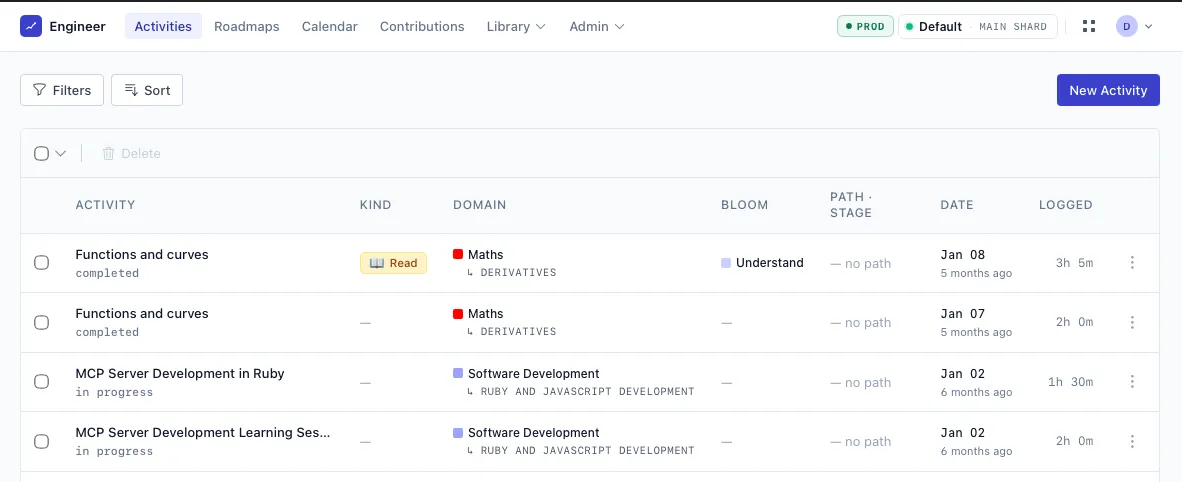The height and width of the screenshot is (482, 1182).
Task: Click the purple swatch in Ruby row
Action: [x=458, y=373]
